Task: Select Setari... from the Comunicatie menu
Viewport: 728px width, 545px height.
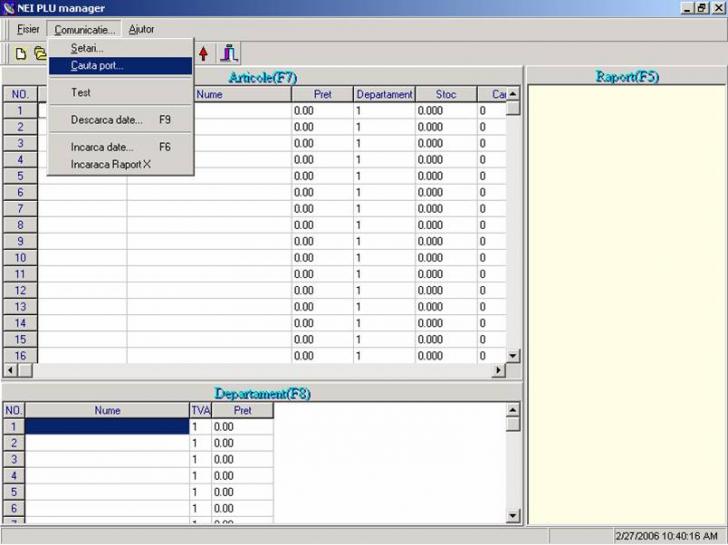Action: coord(87,48)
